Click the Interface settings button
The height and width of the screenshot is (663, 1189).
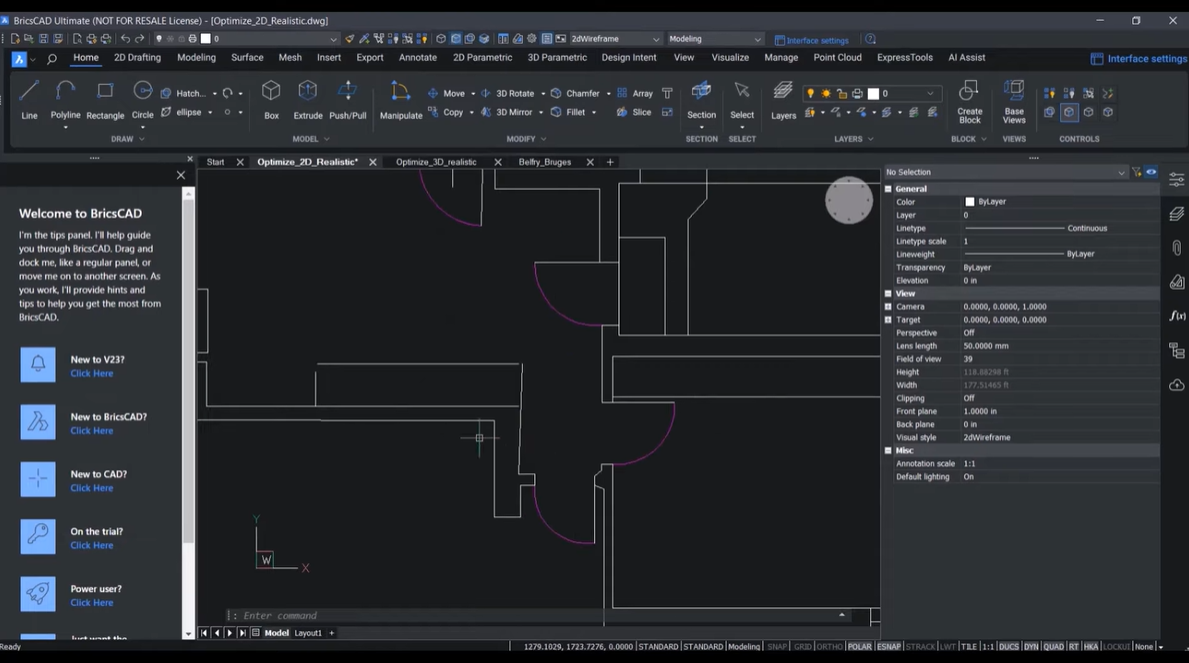1139,59
